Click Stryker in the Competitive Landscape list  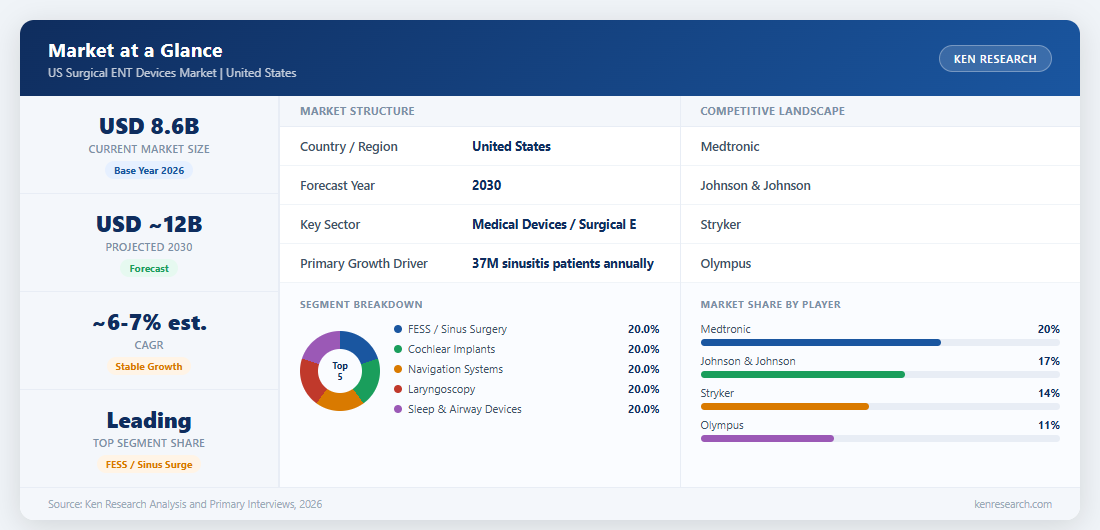tap(720, 225)
